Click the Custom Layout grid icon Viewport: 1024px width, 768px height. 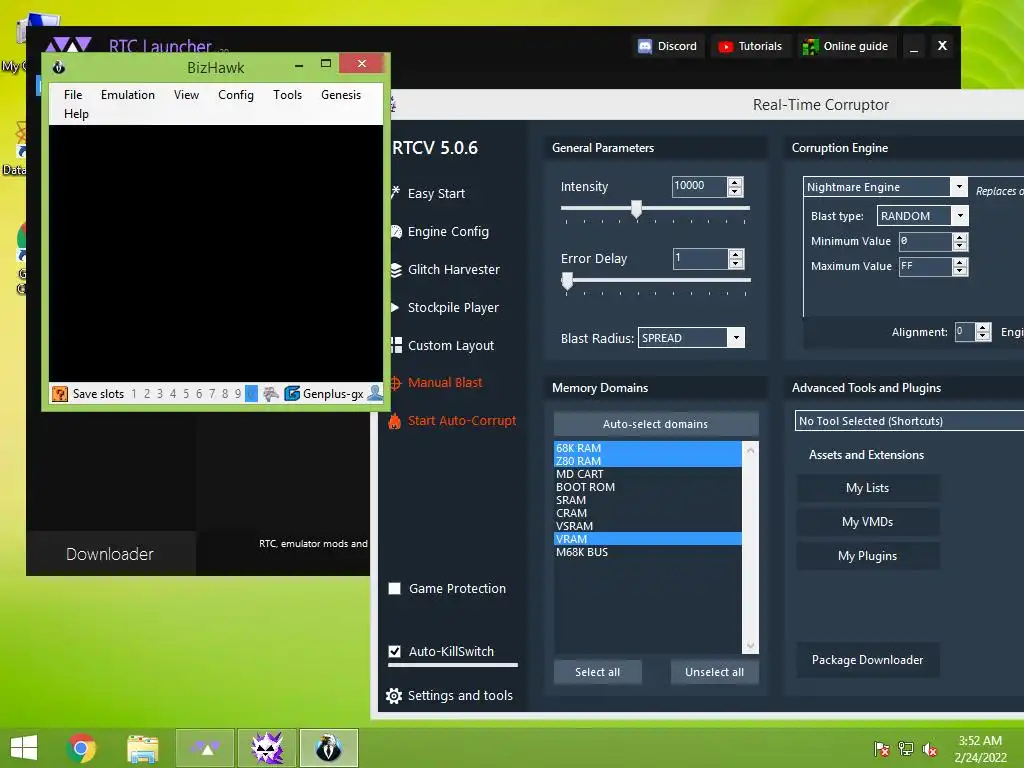(x=396, y=345)
